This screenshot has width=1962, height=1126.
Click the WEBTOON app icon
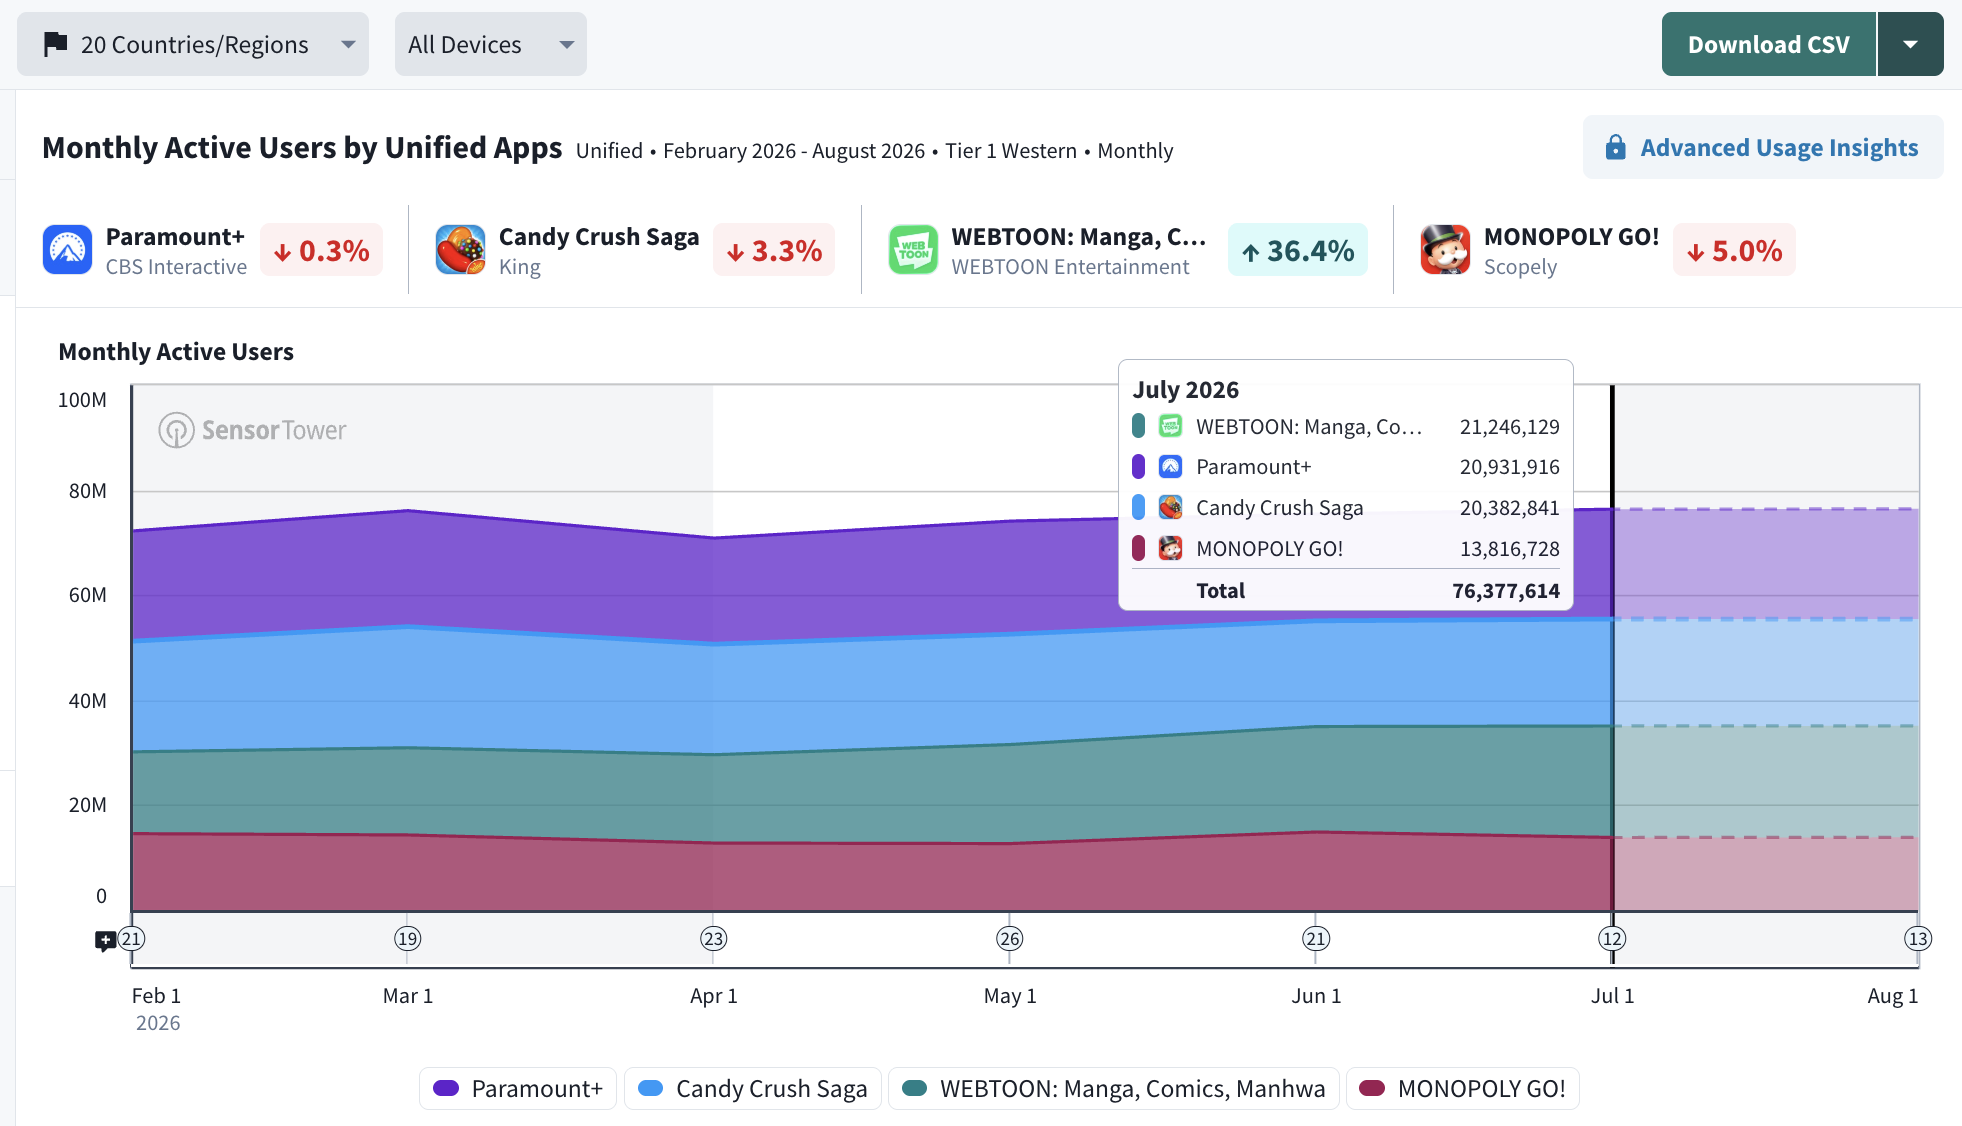tap(913, 250)
